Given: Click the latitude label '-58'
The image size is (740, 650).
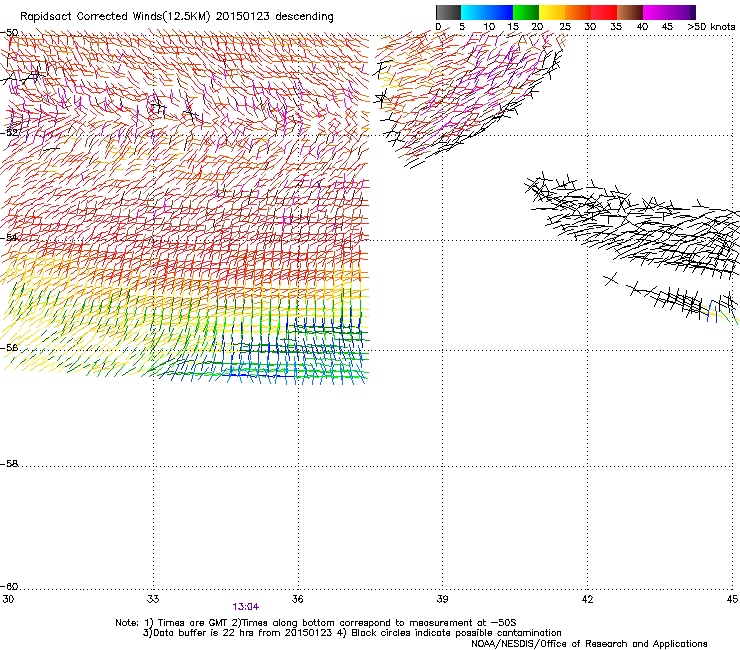Looking at the screenshot, I should click(9, 464).
